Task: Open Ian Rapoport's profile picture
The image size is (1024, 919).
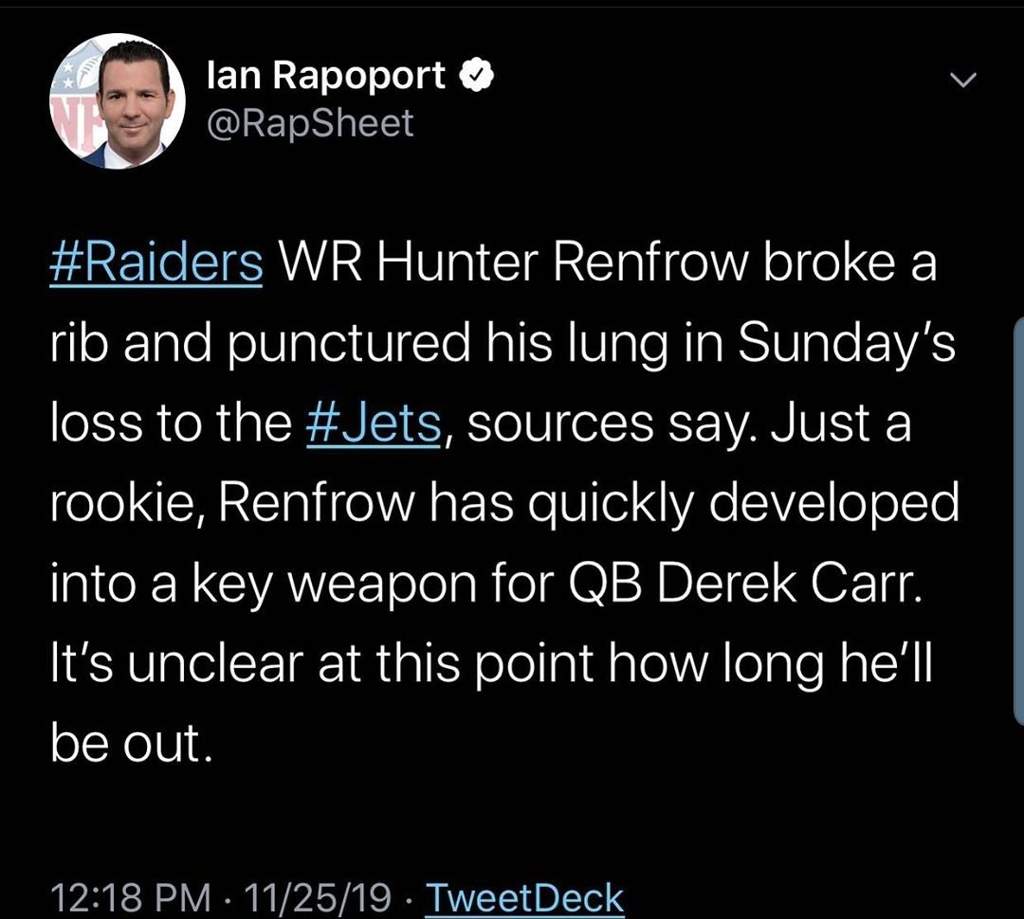Action: 118,101
